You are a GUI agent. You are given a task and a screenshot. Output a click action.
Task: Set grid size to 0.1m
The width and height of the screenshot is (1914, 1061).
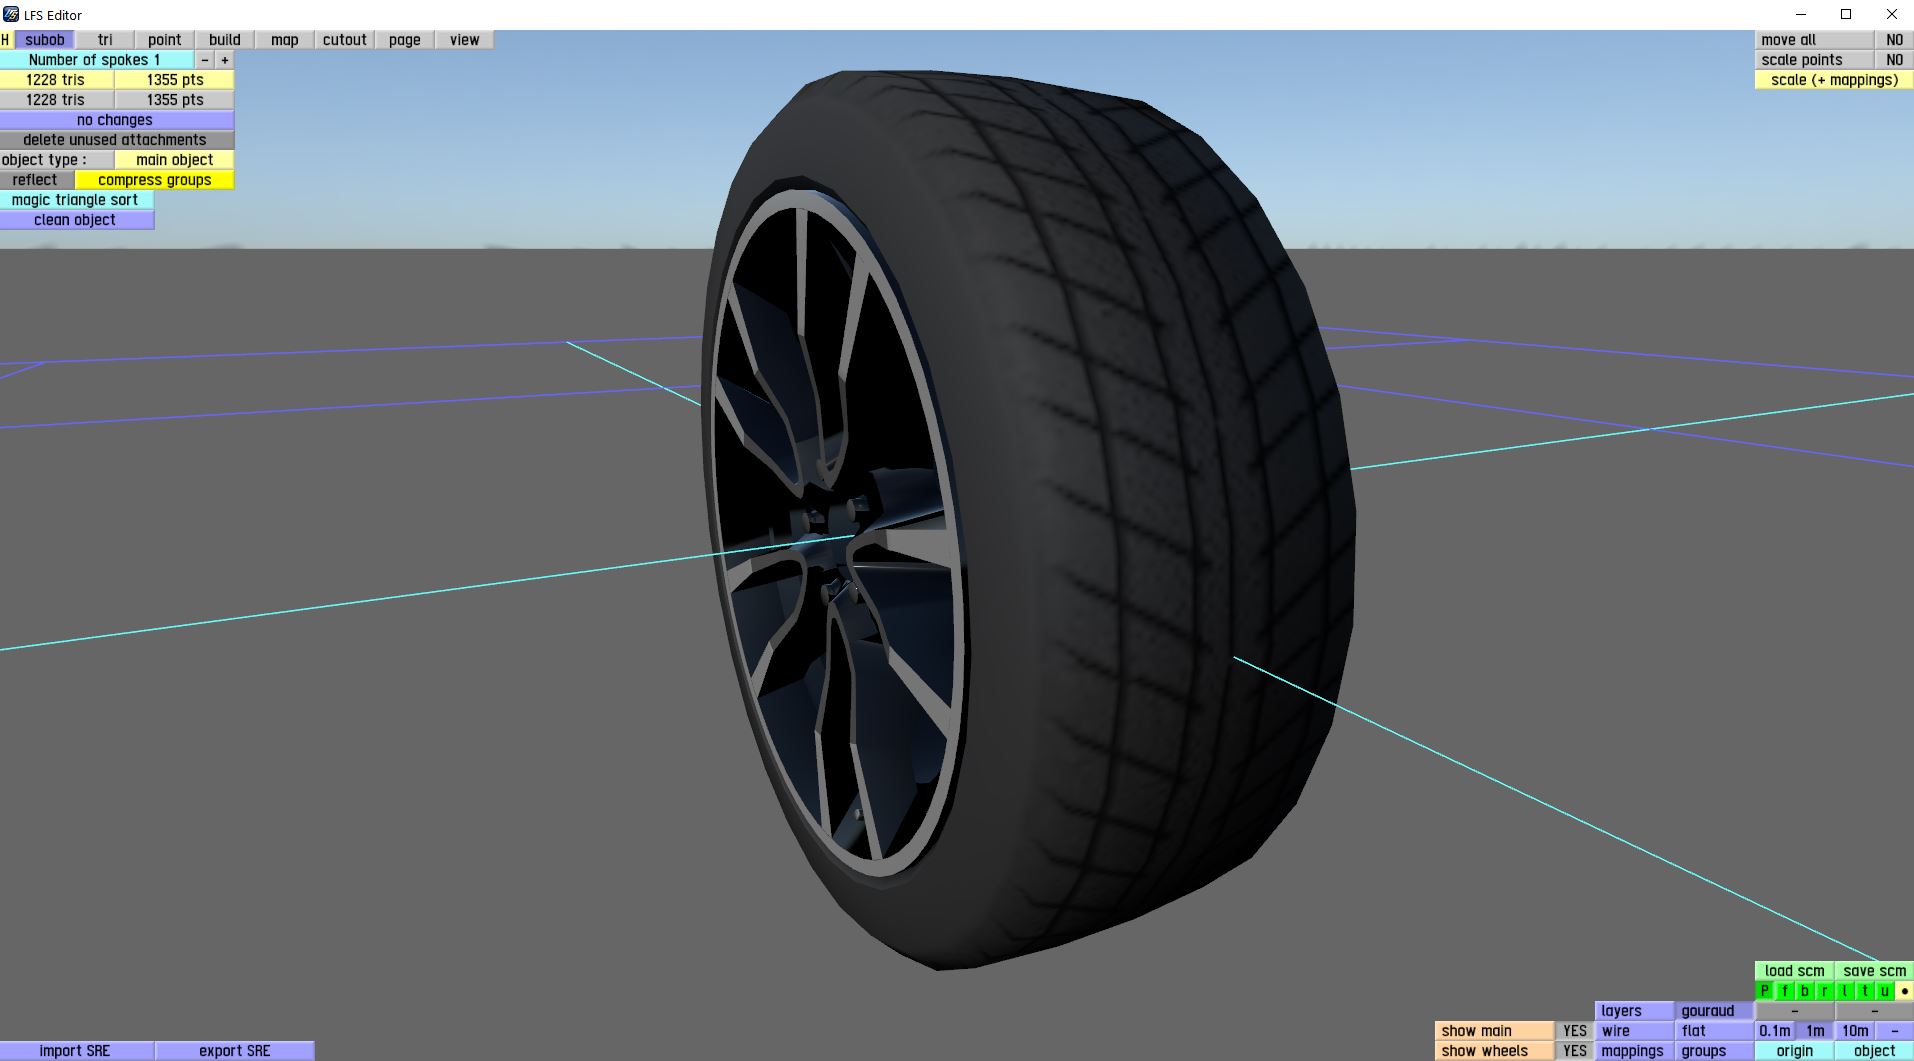tap(1775, 1031)
